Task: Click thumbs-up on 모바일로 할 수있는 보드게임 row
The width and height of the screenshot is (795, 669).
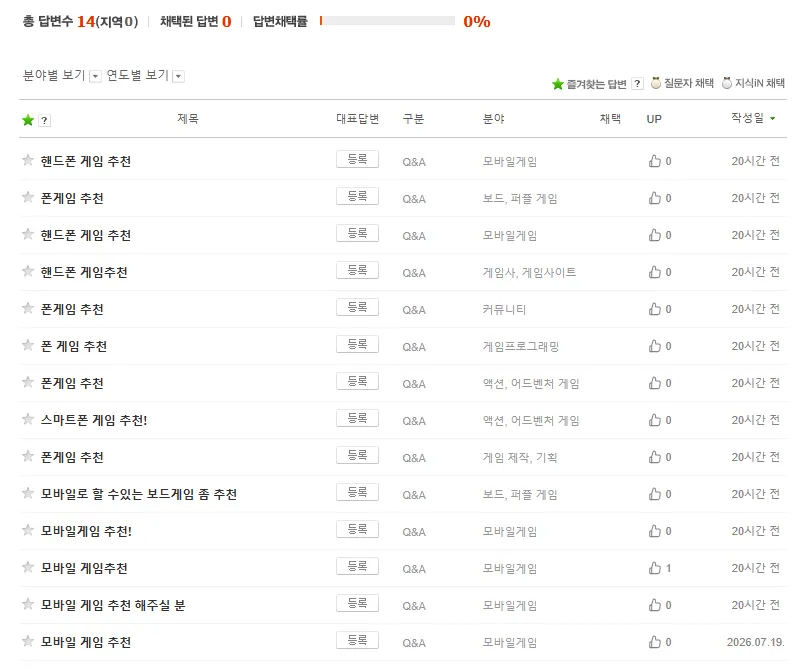Action: coord(655,494)
